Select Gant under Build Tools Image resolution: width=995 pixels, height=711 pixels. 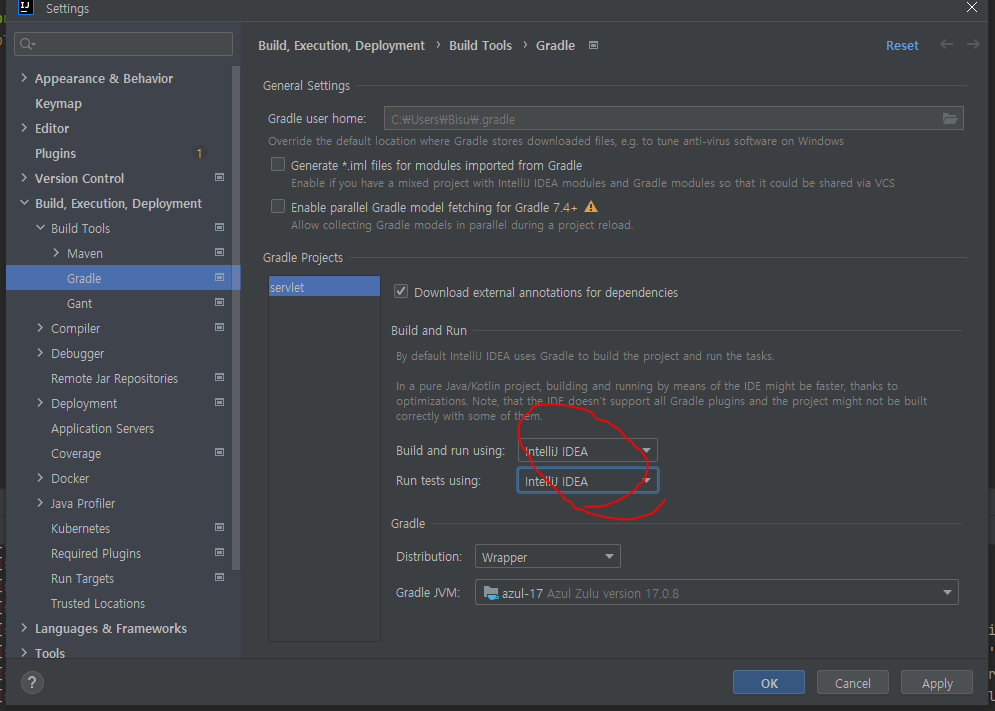click(x=79, y=303)
